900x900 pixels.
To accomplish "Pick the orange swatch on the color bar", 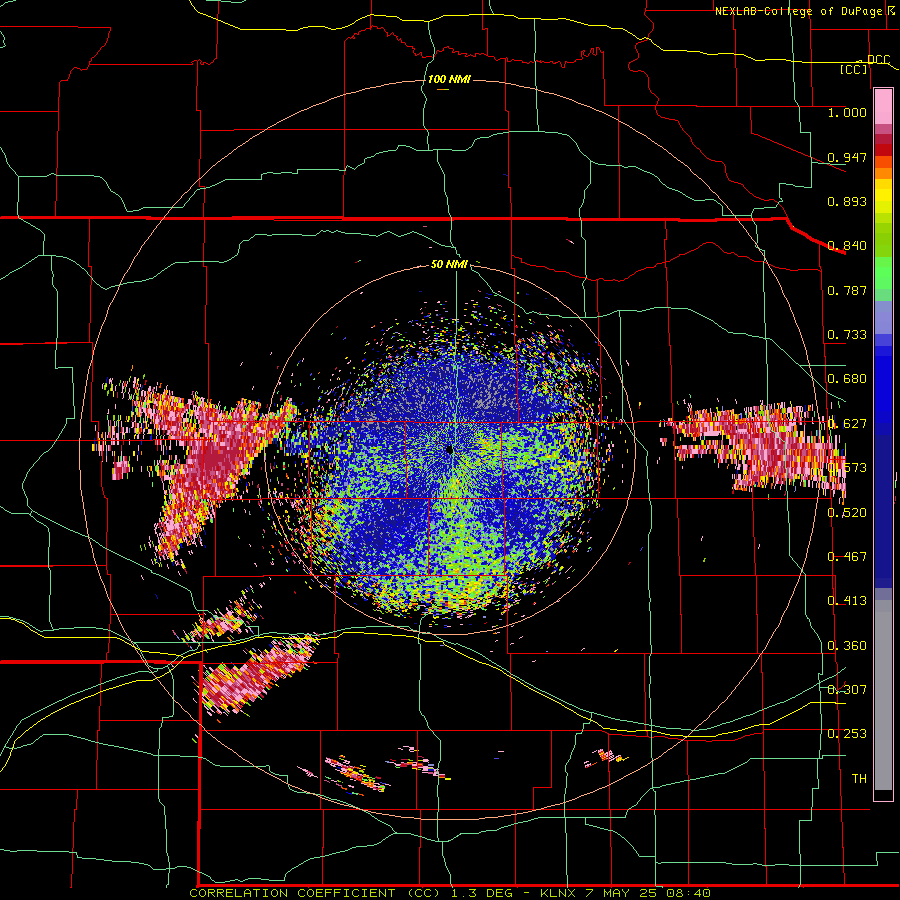I will pos(883,173).
